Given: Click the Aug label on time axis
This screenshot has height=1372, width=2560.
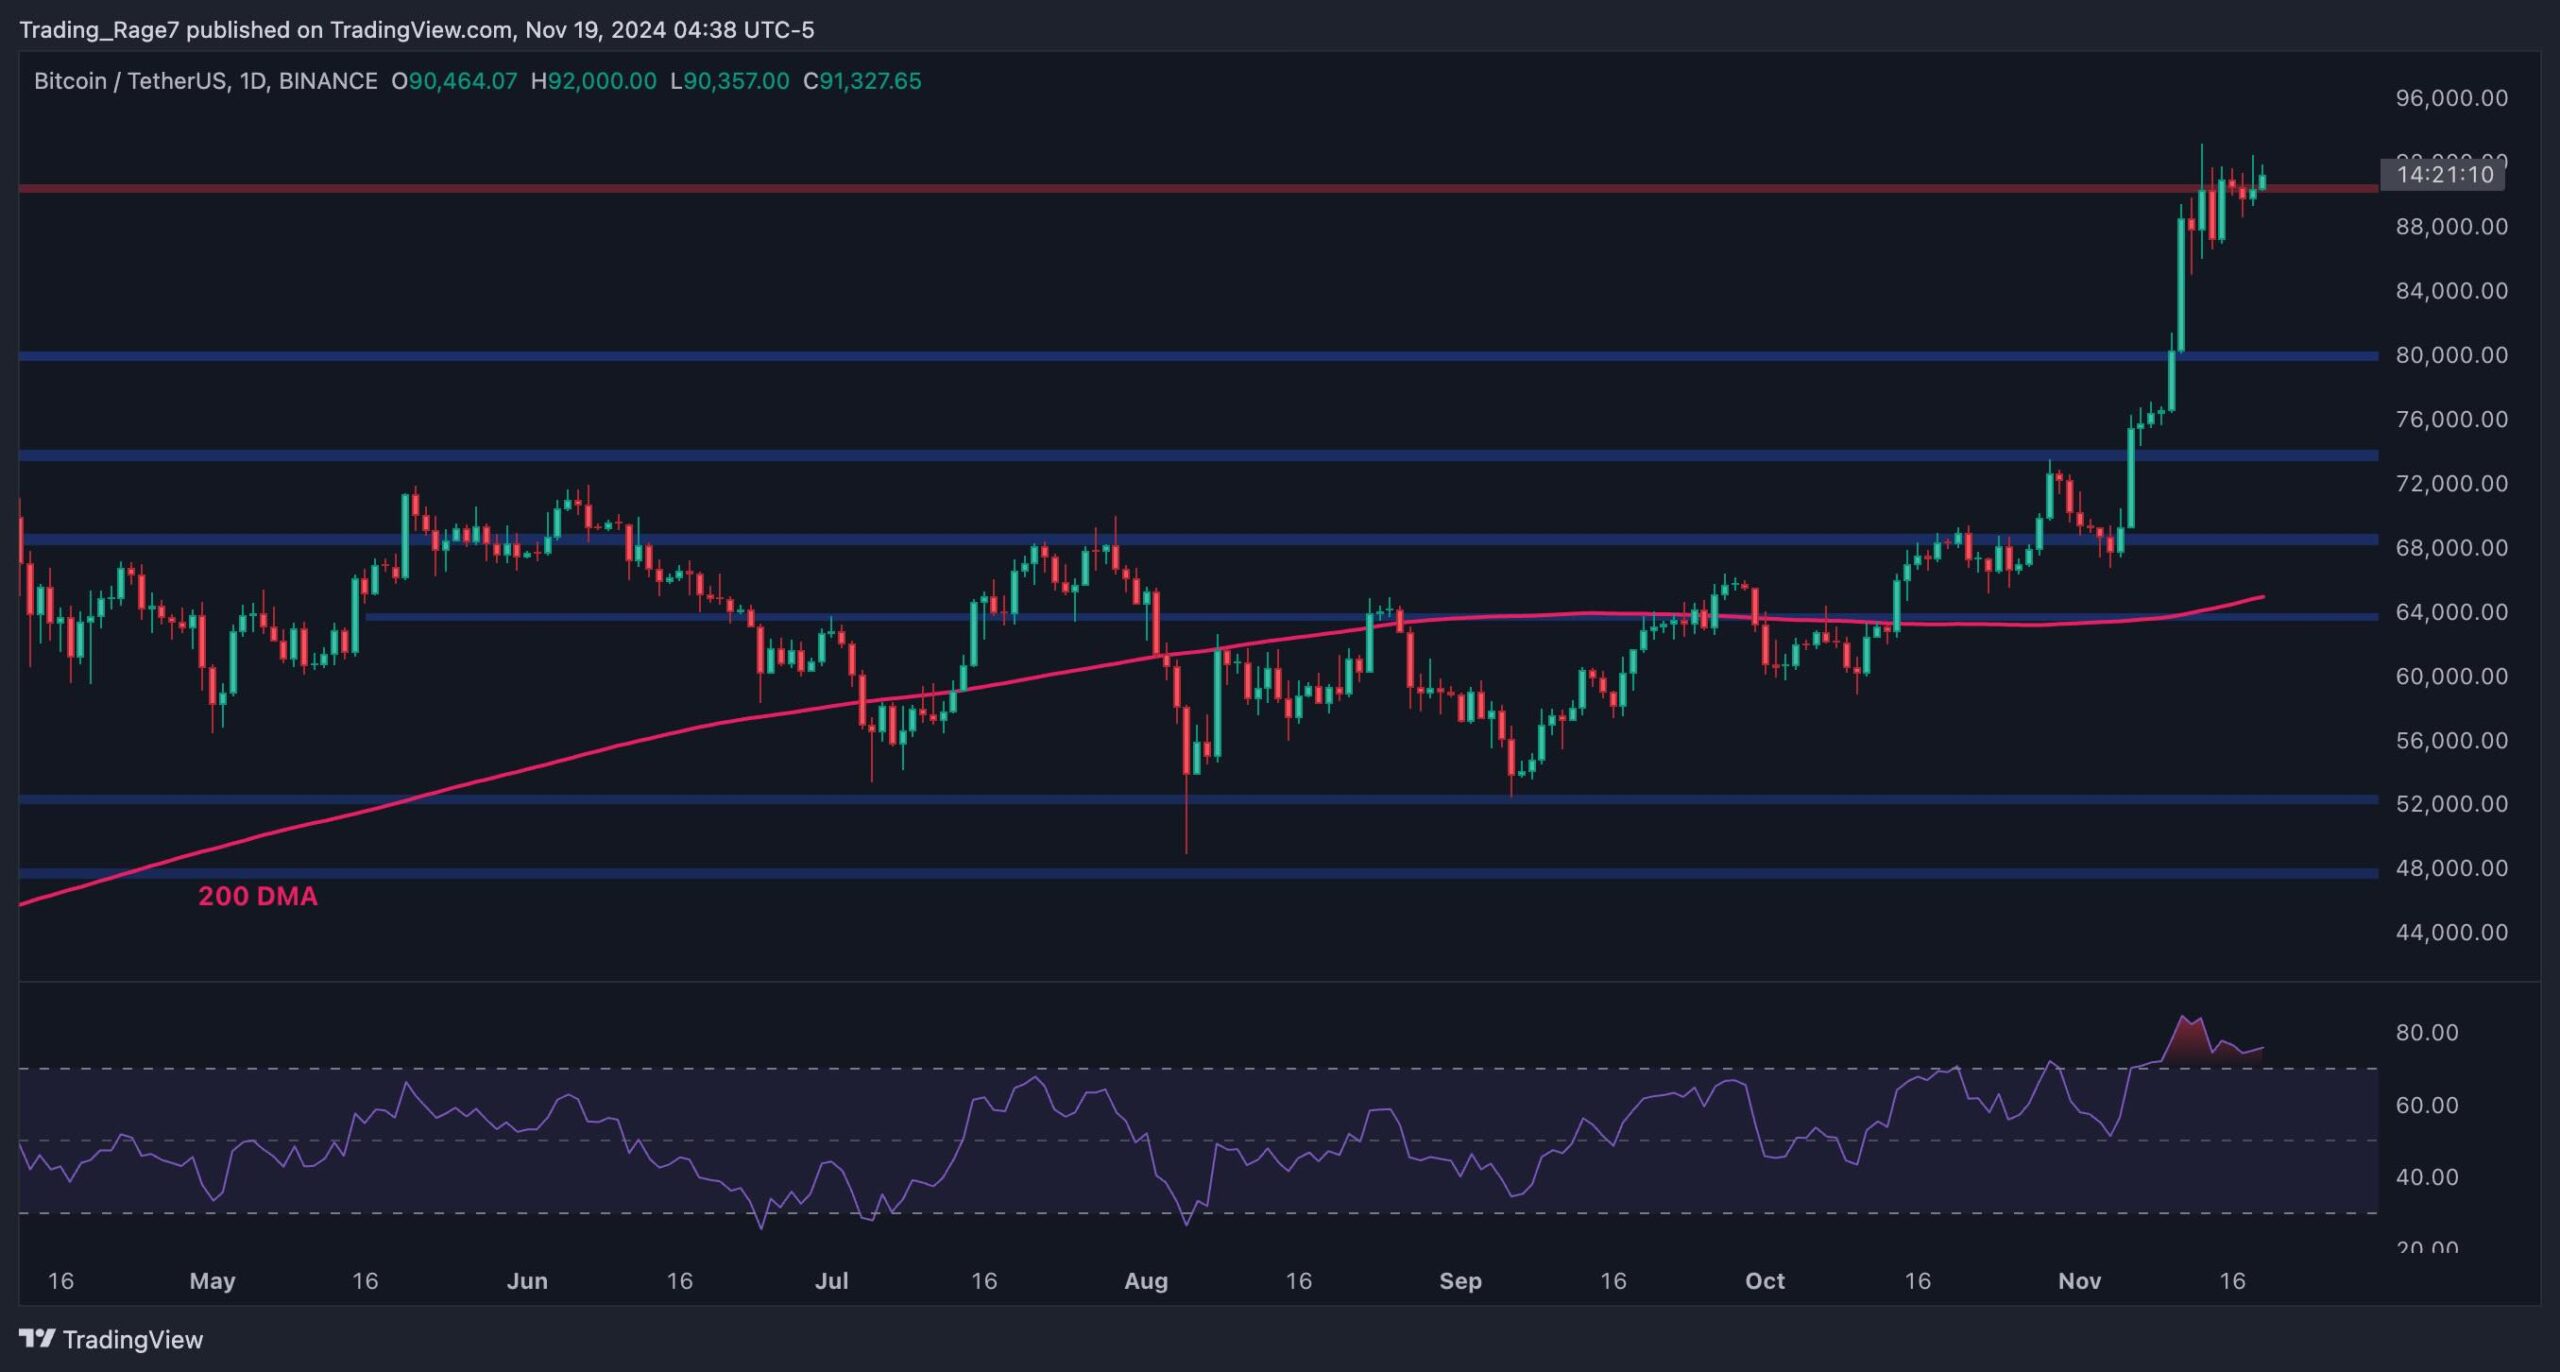Looking at the screenshot, I should point(1146,1281).
